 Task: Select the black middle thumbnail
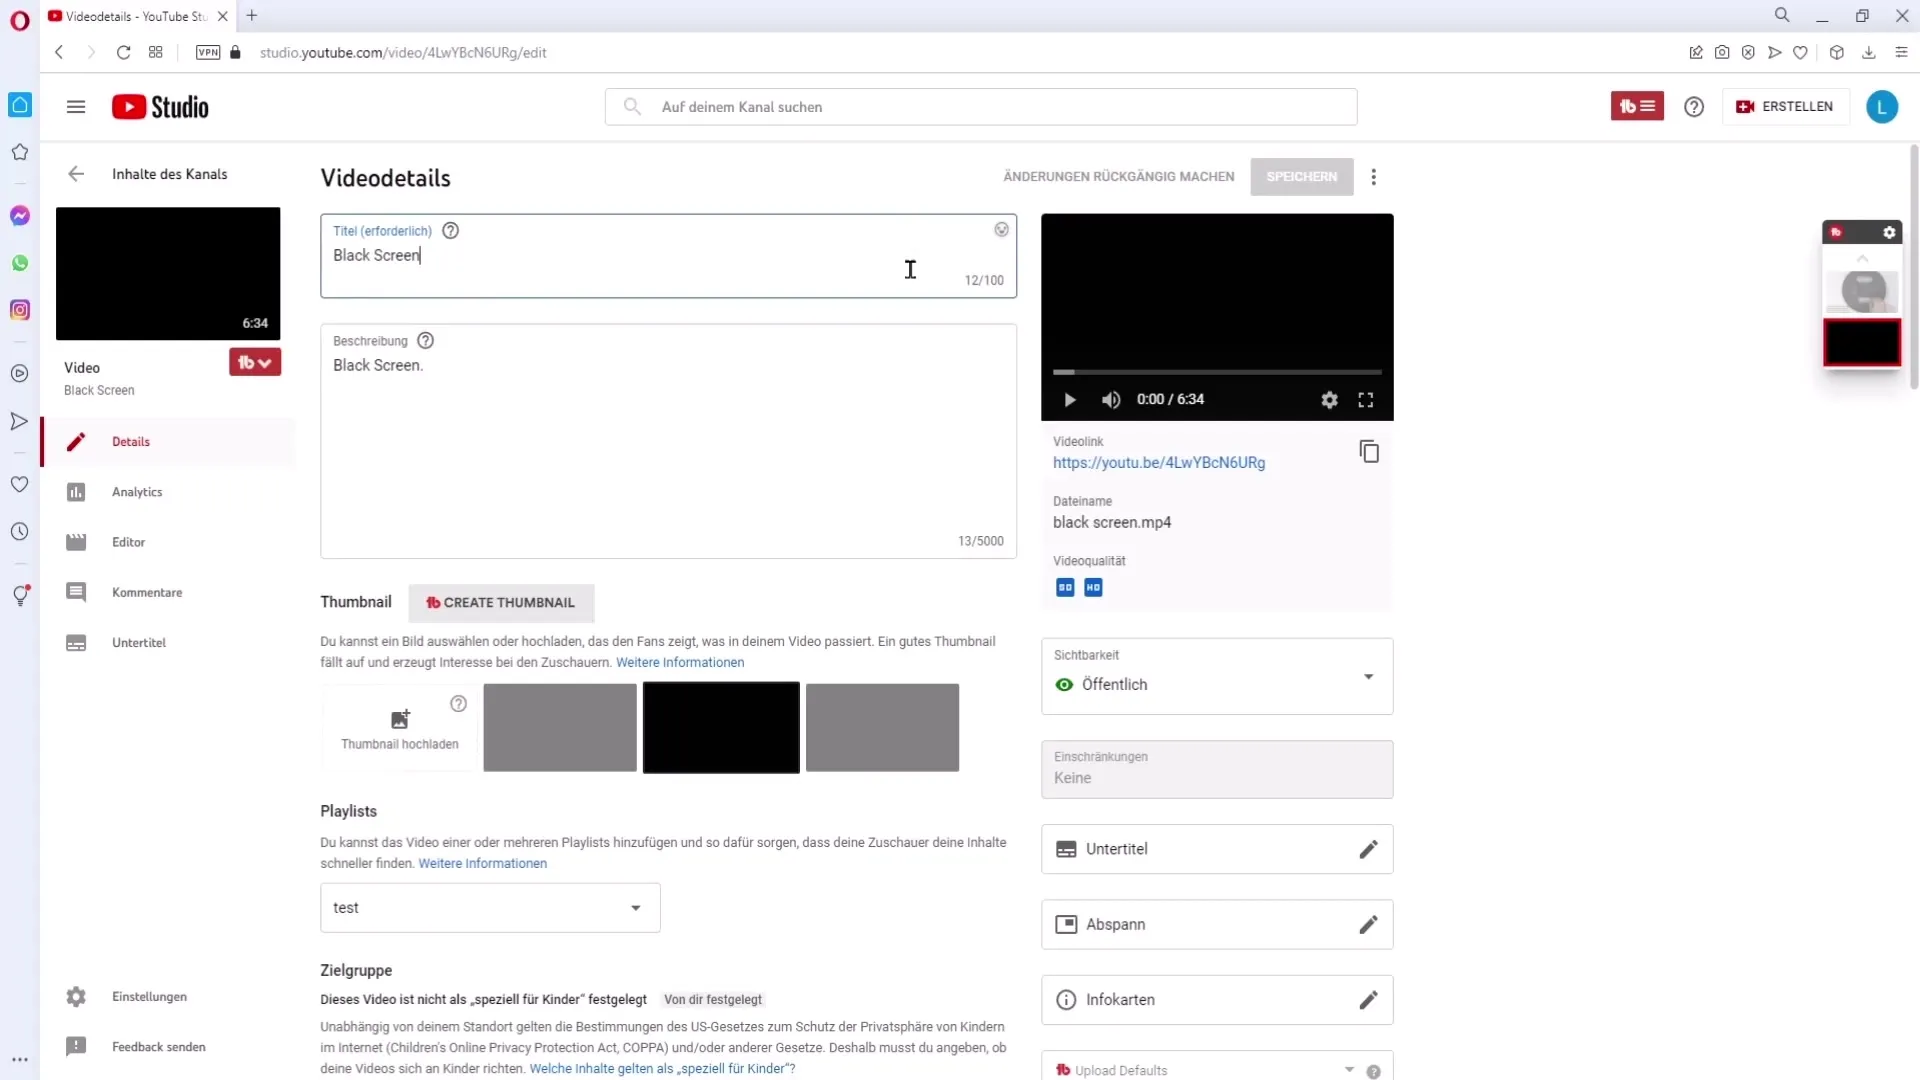coord(721,728)
